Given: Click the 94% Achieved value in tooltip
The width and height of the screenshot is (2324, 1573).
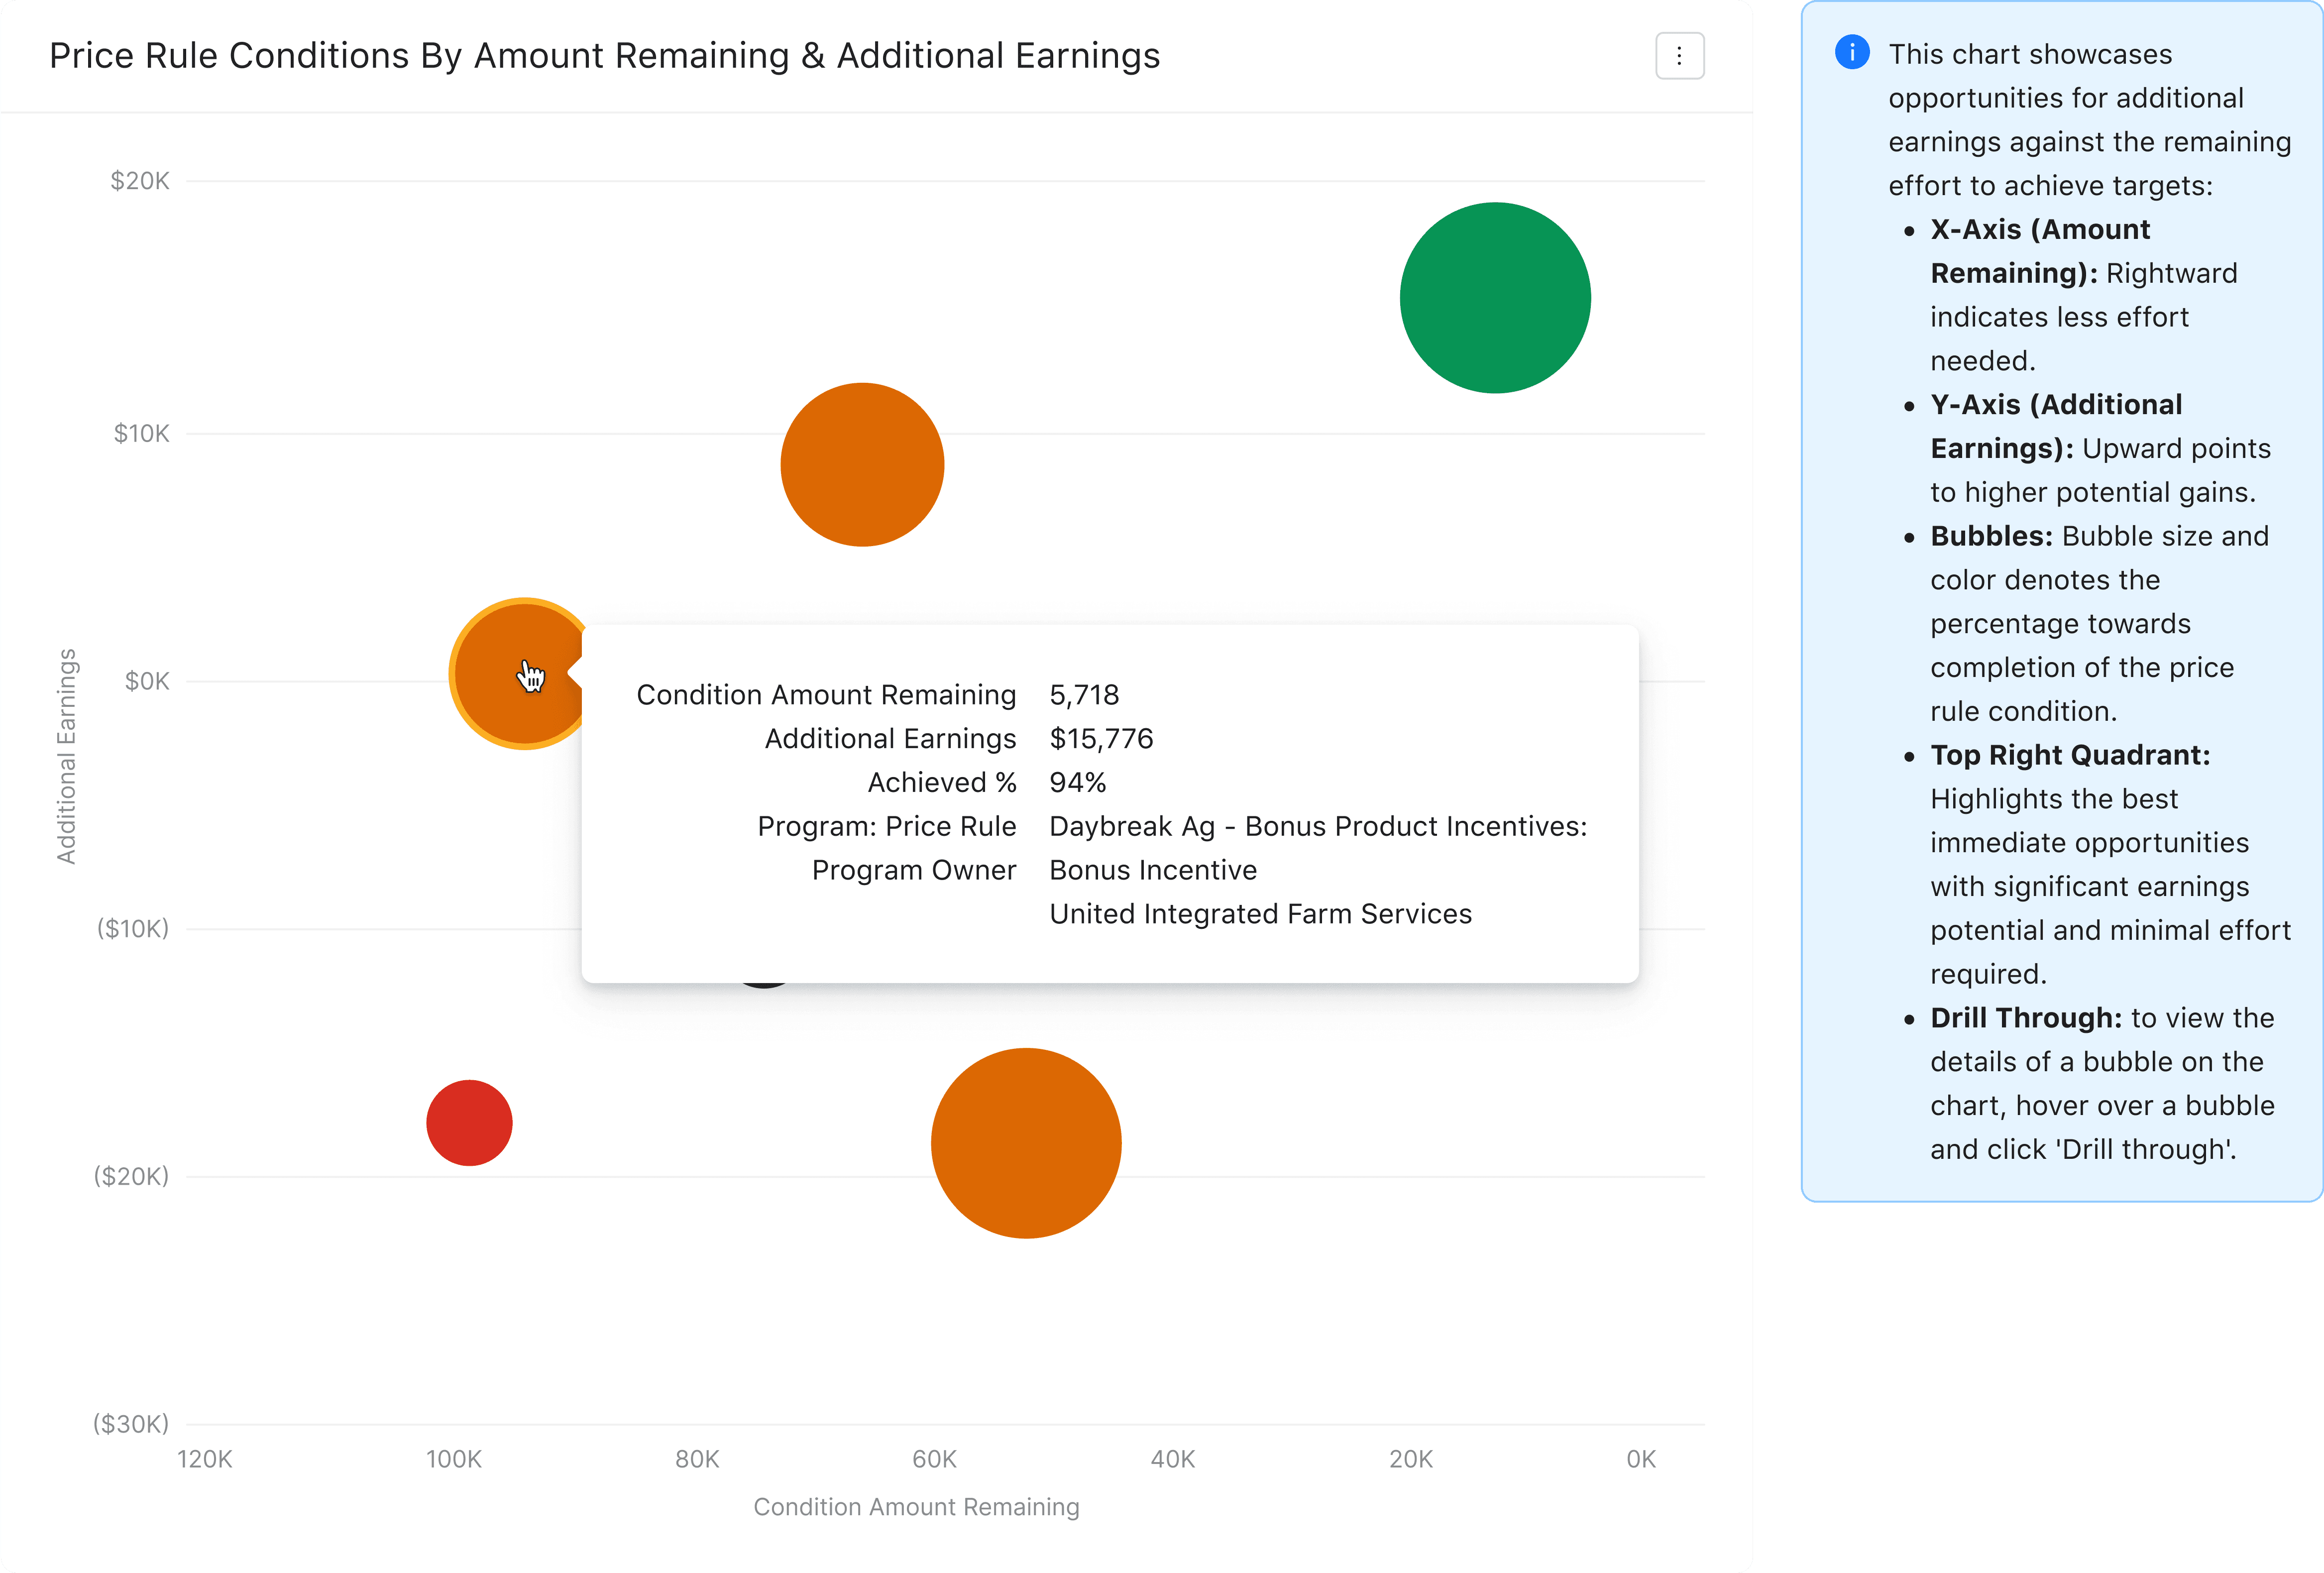Looking at the screenshot, I should 1077,783.
